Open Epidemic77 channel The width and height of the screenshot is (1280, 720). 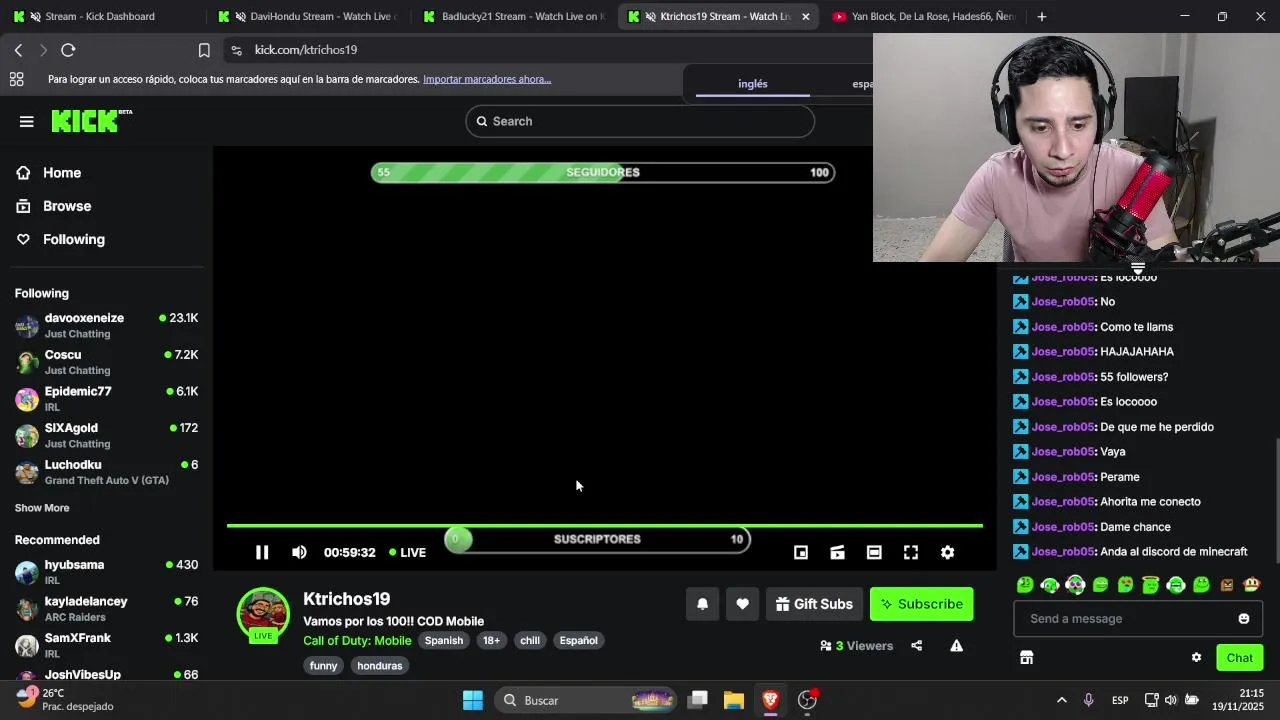107,398
